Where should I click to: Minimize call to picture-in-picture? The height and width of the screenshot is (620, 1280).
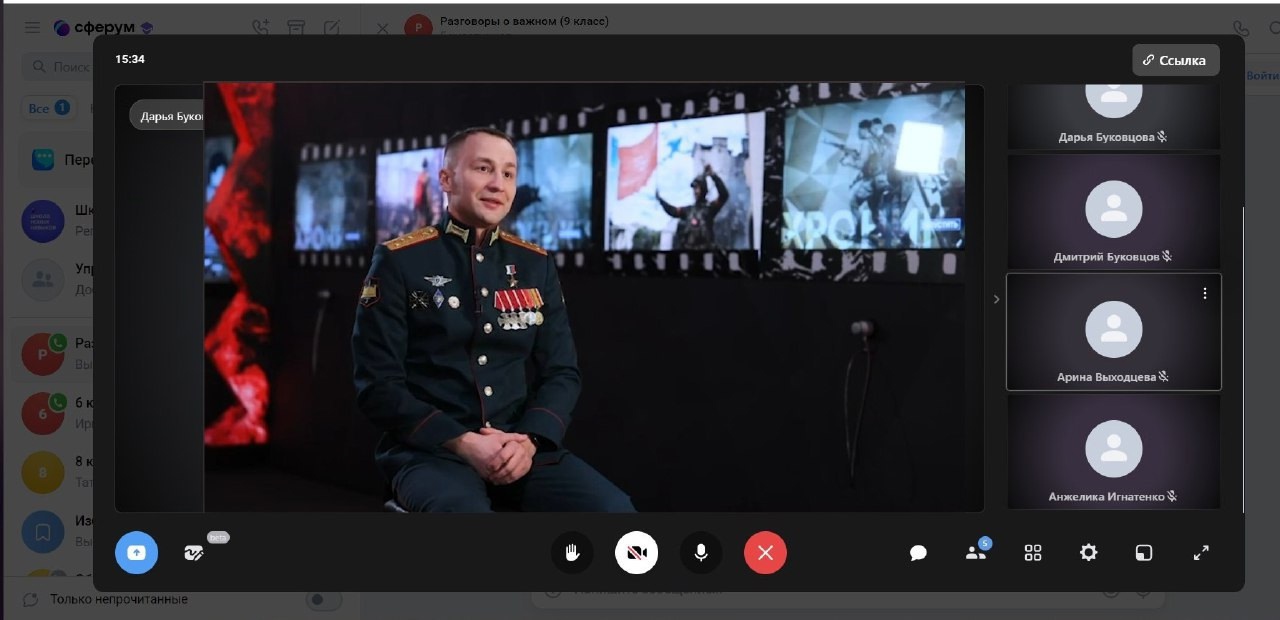click(1144, 552)
